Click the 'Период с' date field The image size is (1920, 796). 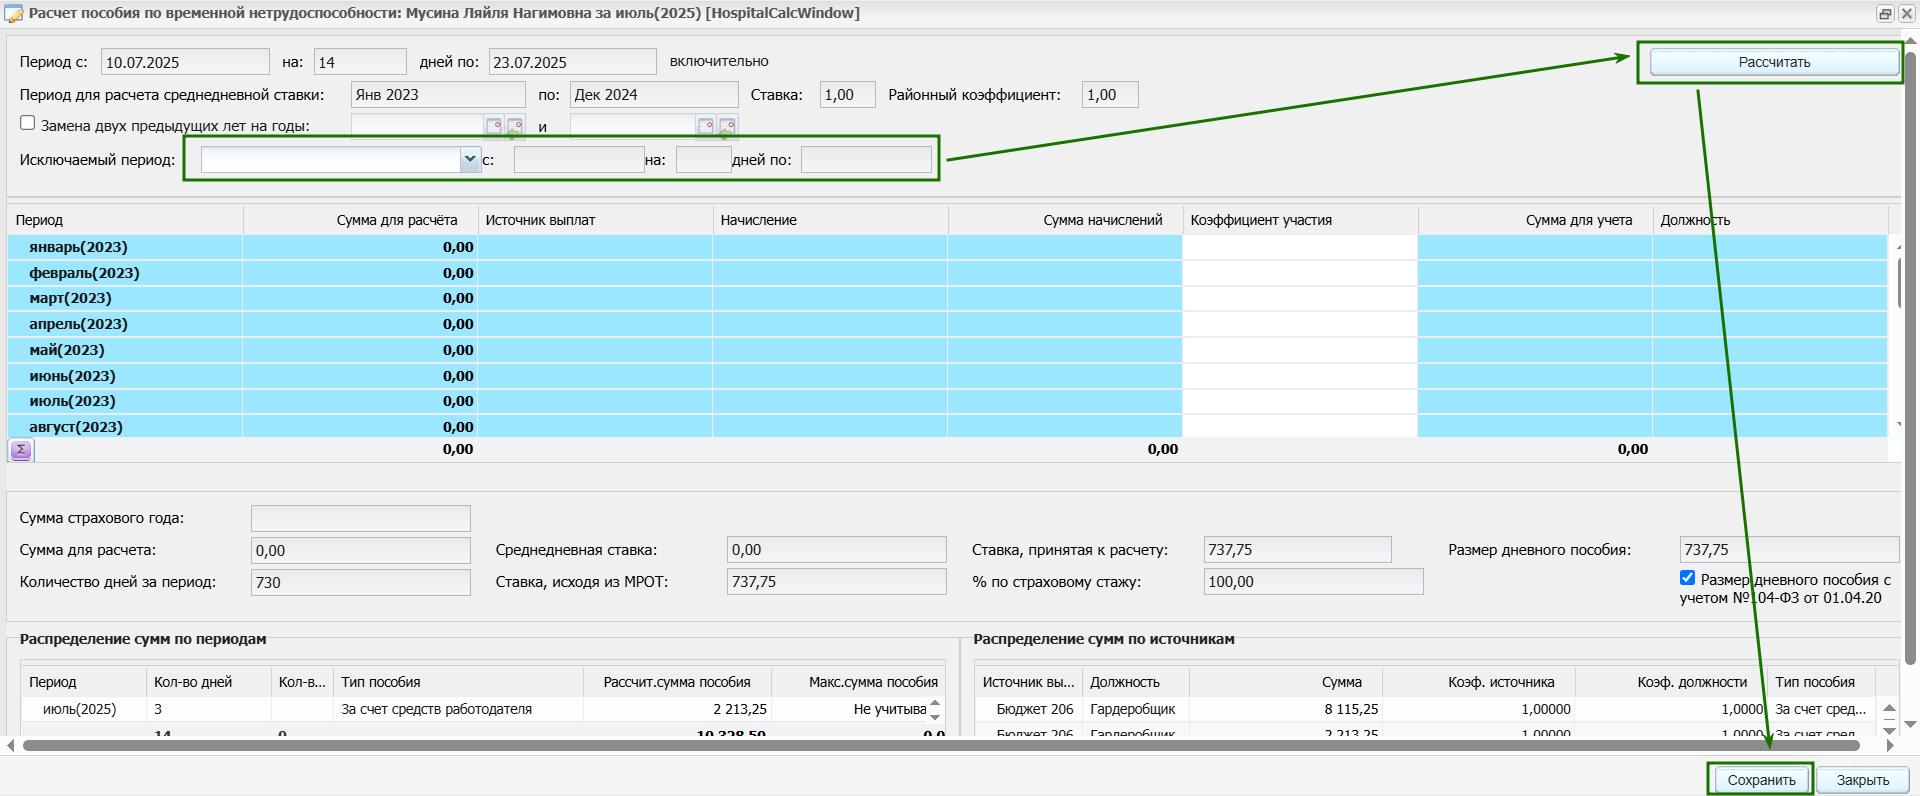point(185,62)
